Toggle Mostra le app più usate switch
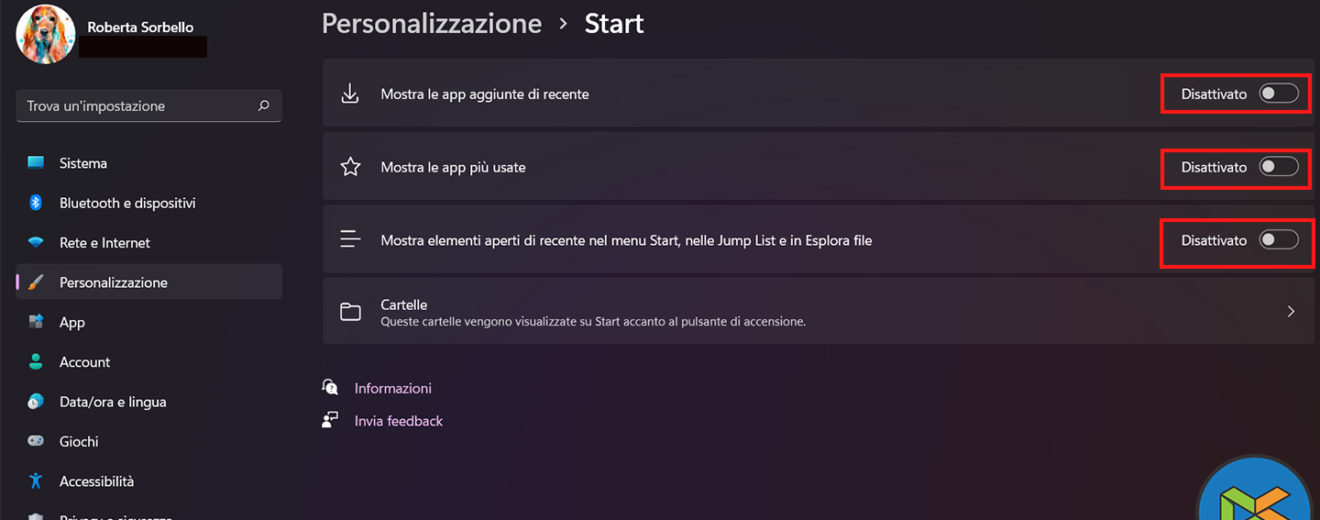 [1278, 167]
